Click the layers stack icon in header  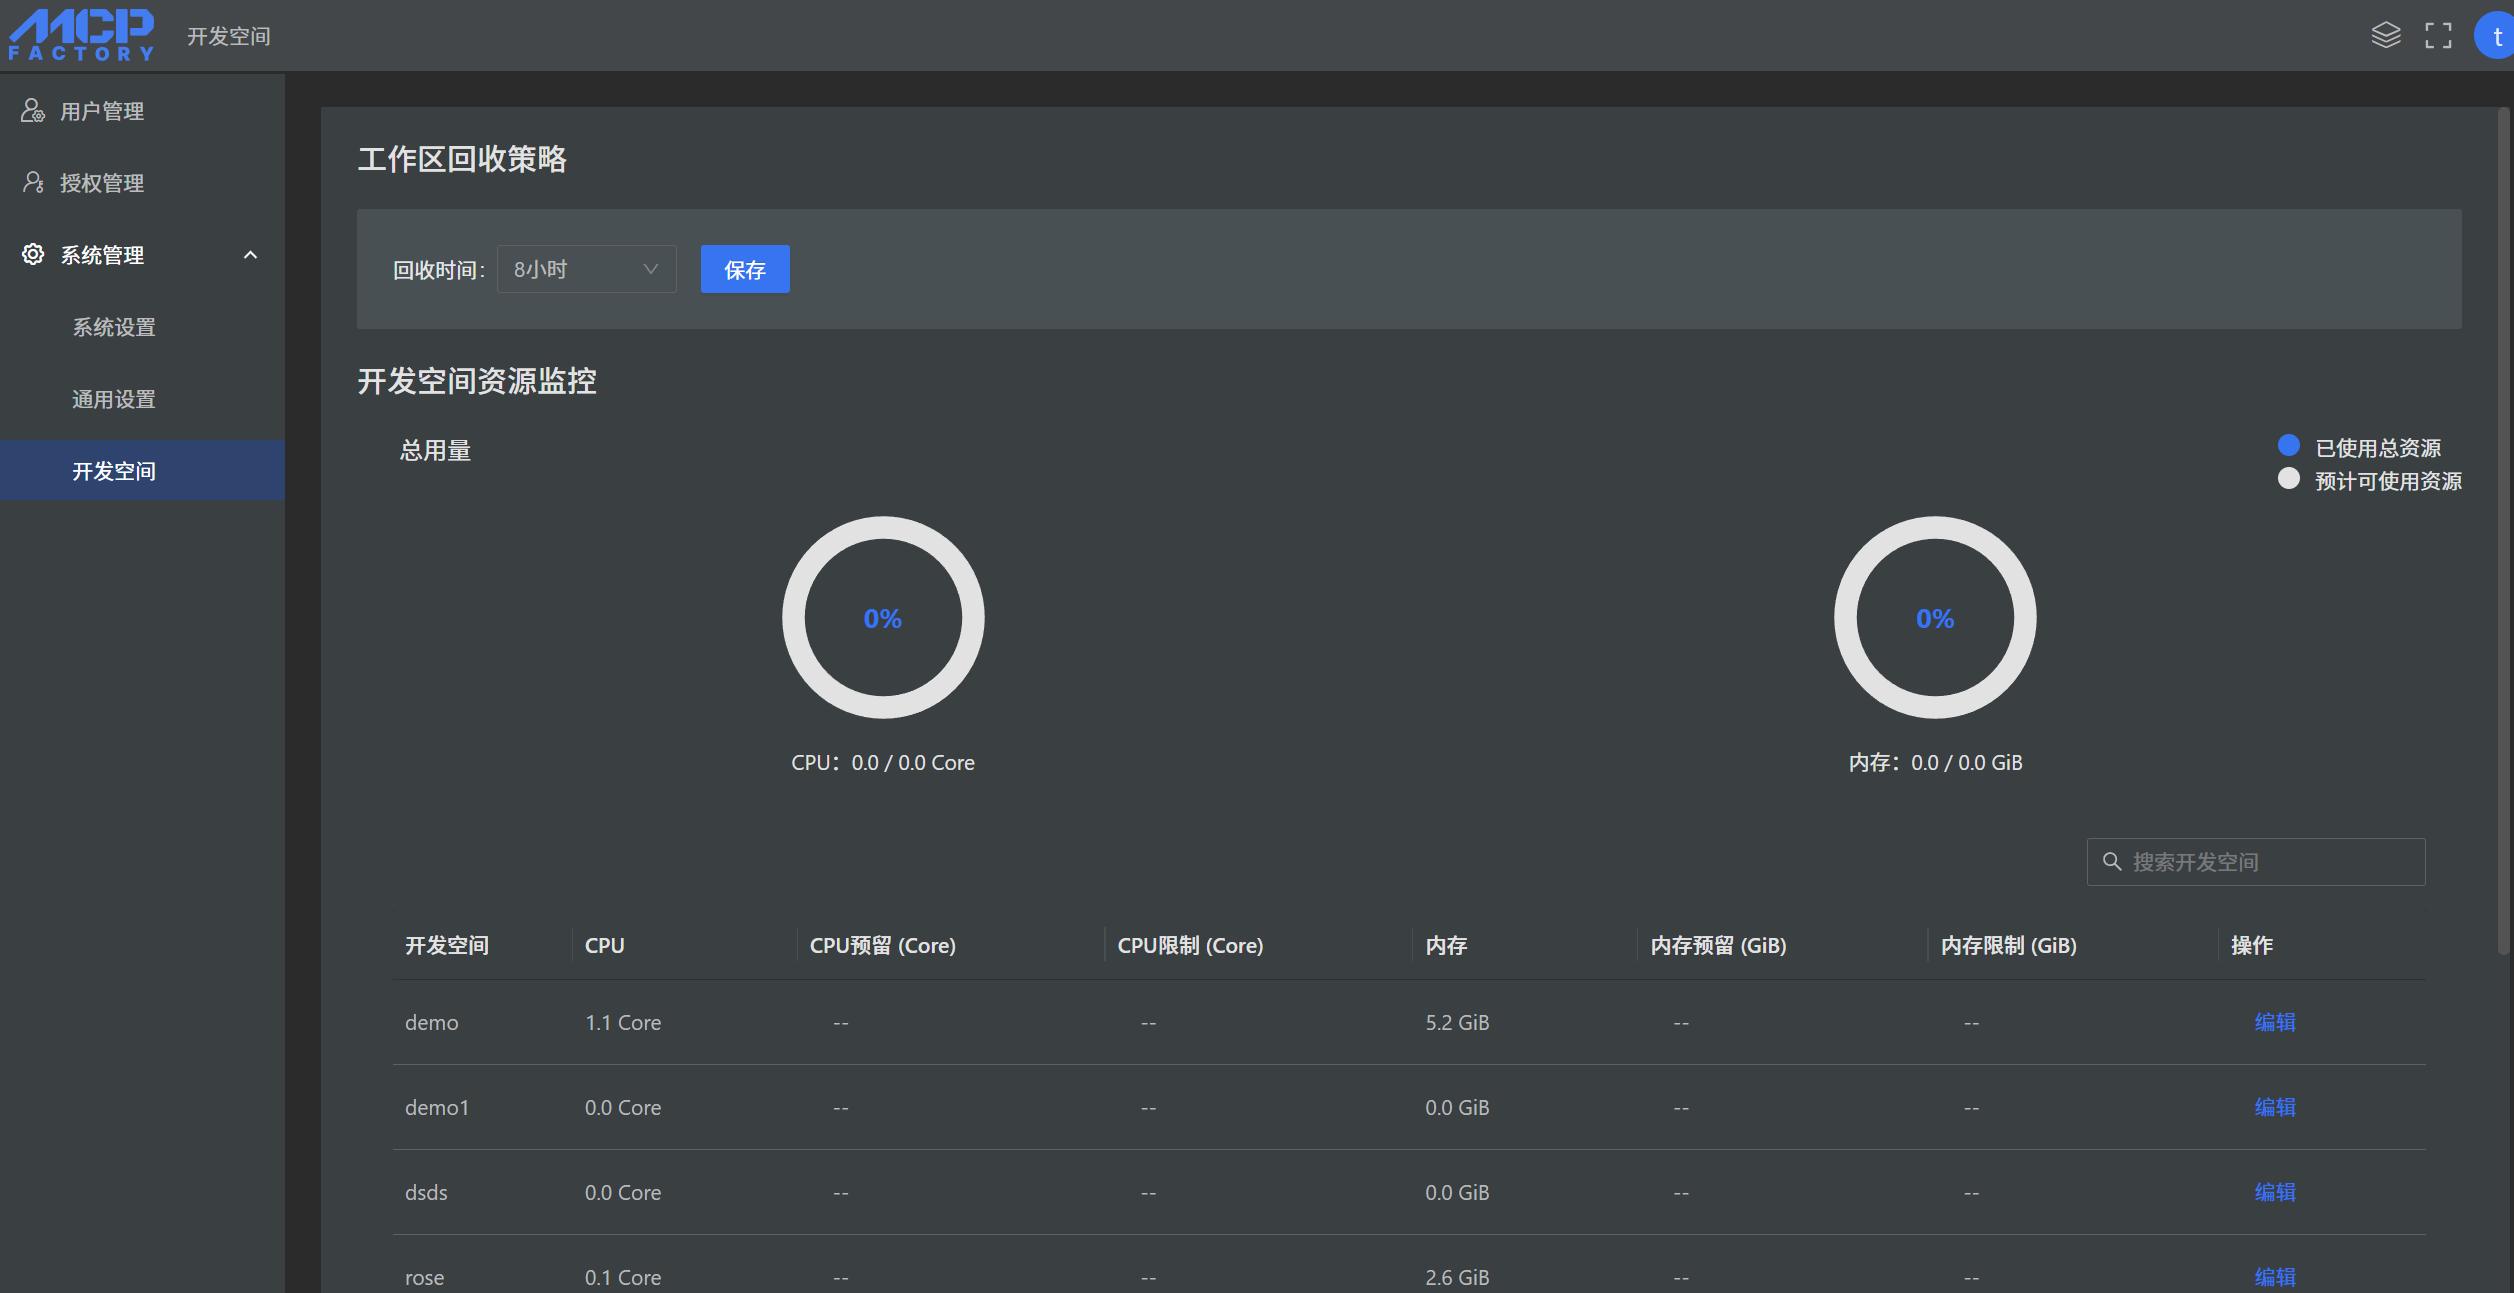pos(2385,36)
